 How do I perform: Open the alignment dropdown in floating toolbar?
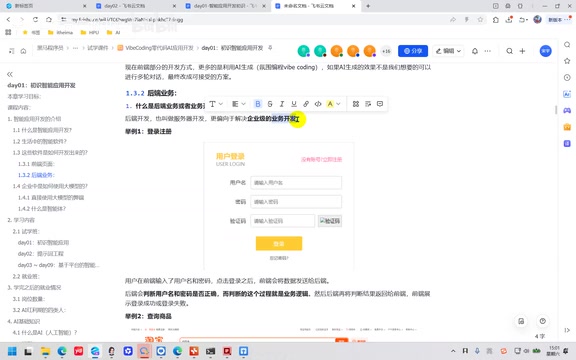click(239, 104)
